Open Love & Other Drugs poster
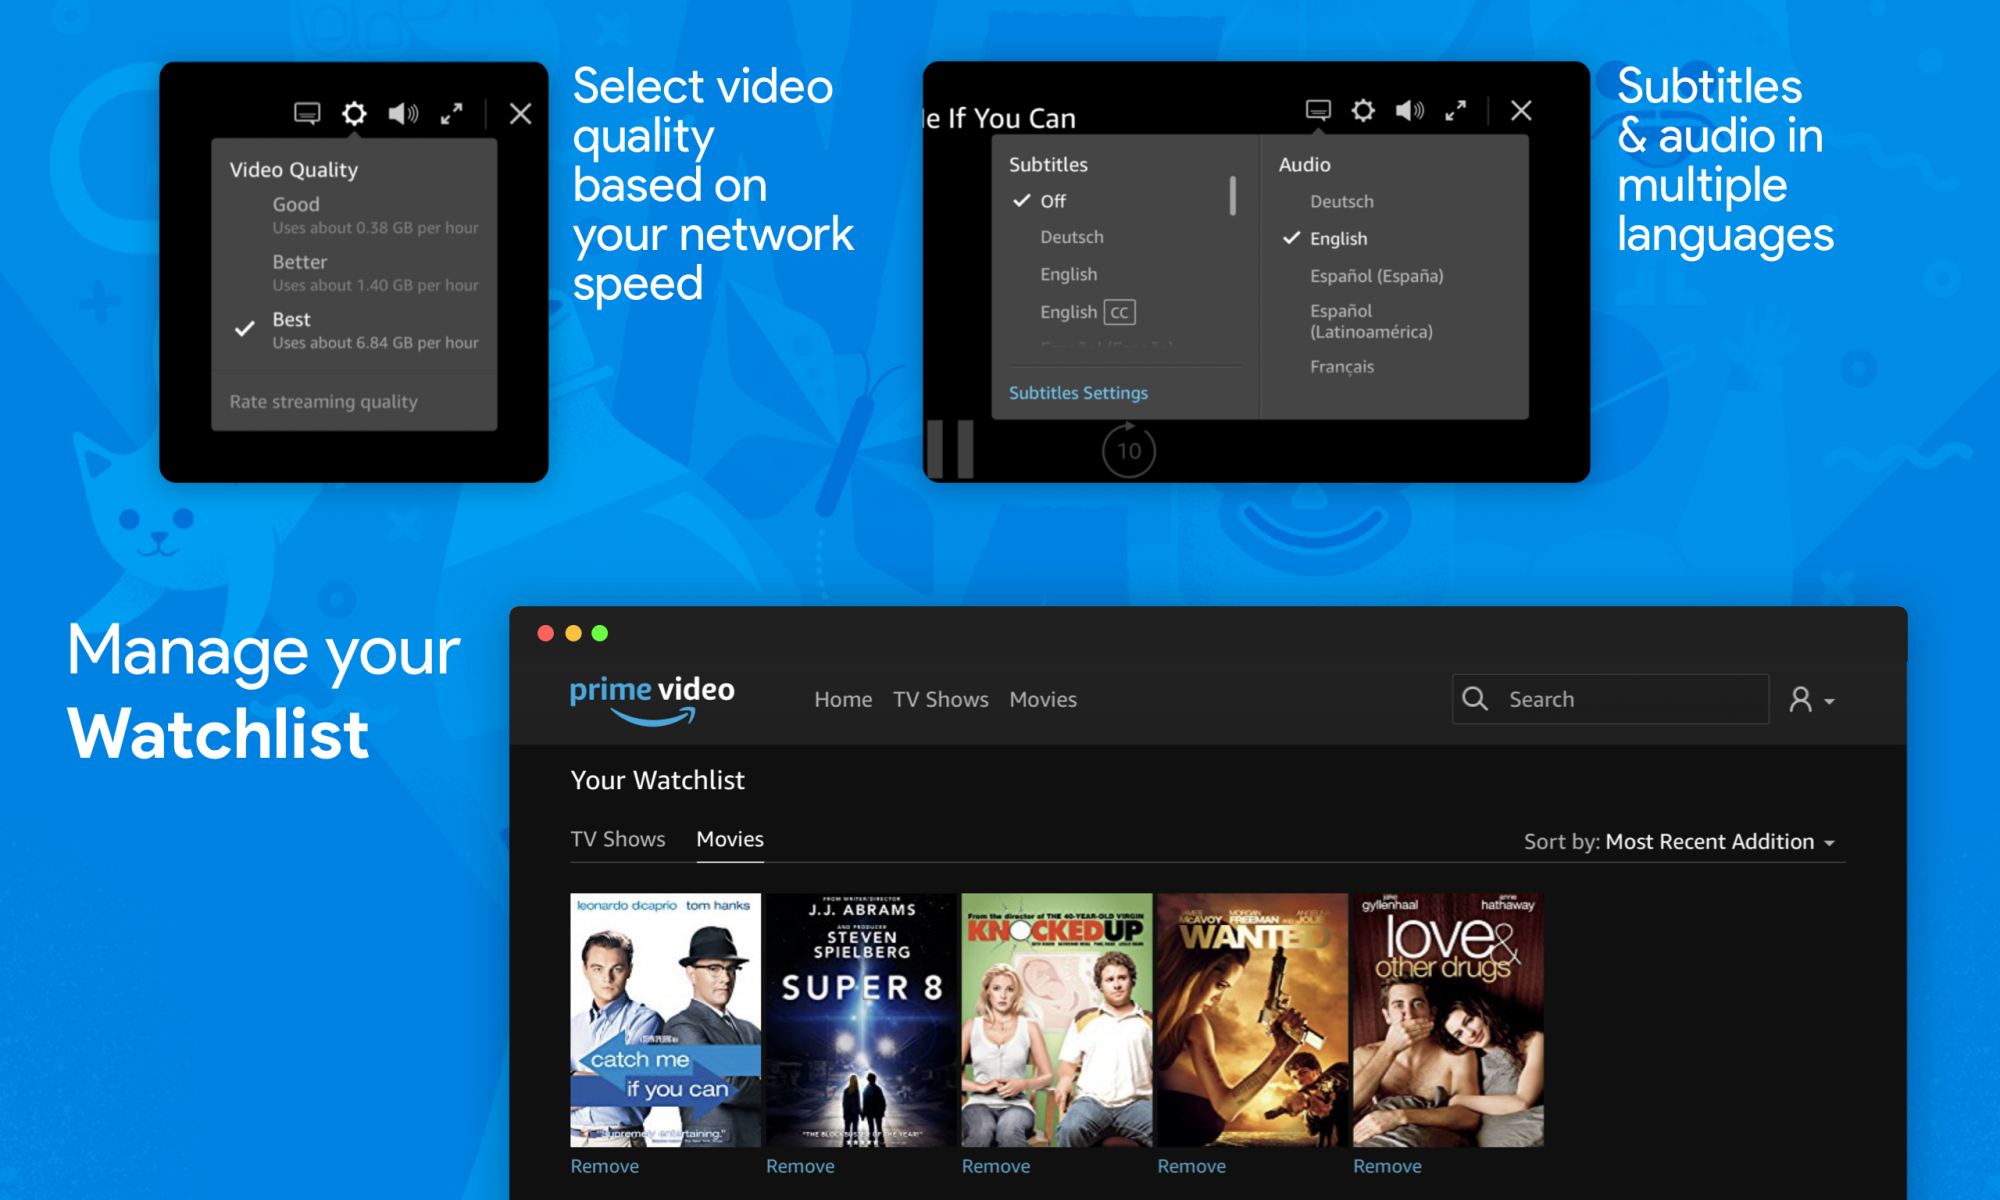The image size is (2000, 1200). coord(1448,1019)
